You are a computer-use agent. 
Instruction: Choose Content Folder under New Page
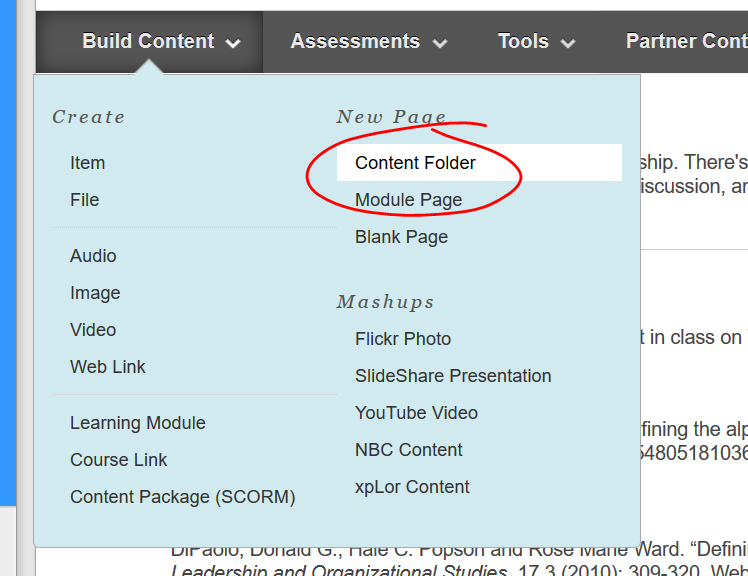pyautogui.click(x=415, y=163)
